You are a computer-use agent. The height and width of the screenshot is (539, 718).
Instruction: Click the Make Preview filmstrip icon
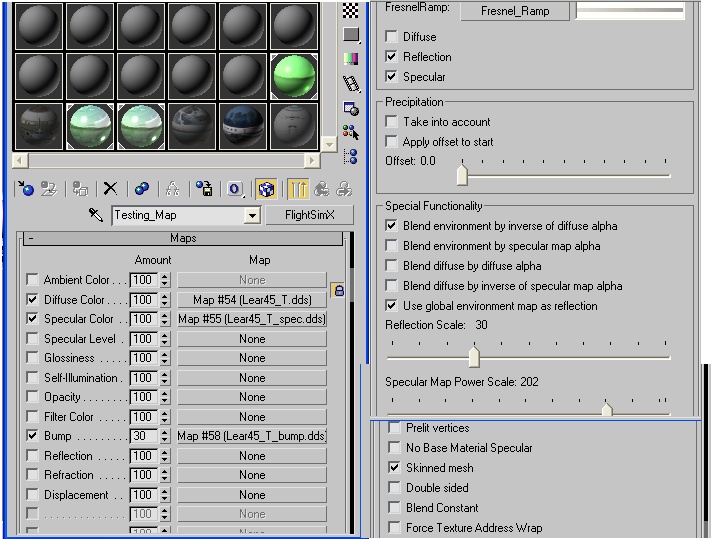[350, 83]
